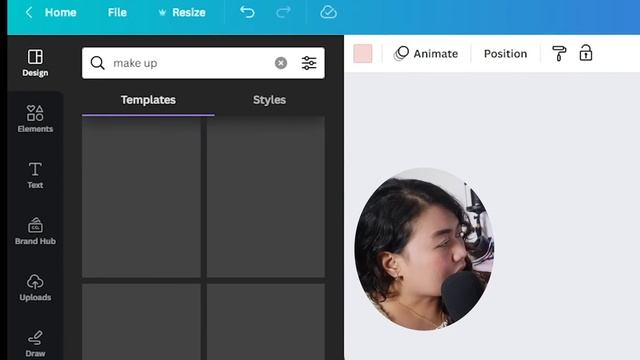The width and height of the screenshot is (640, 360).
Task: Check cloud save status icon
Action: (328, 12)
